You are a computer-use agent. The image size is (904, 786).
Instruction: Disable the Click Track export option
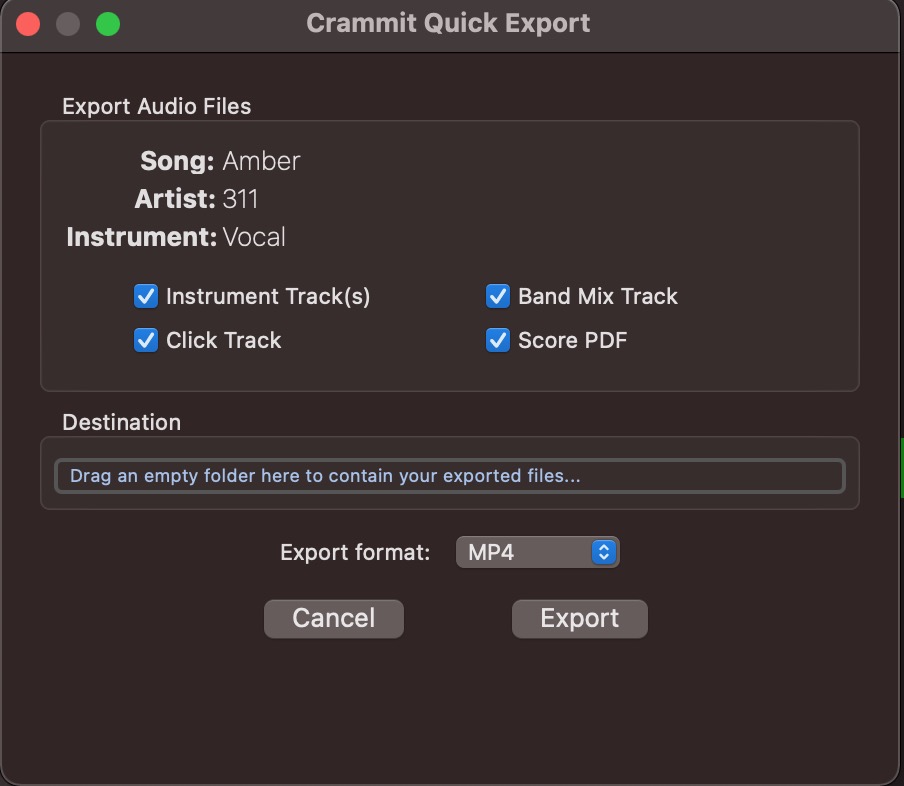point(146,340)
